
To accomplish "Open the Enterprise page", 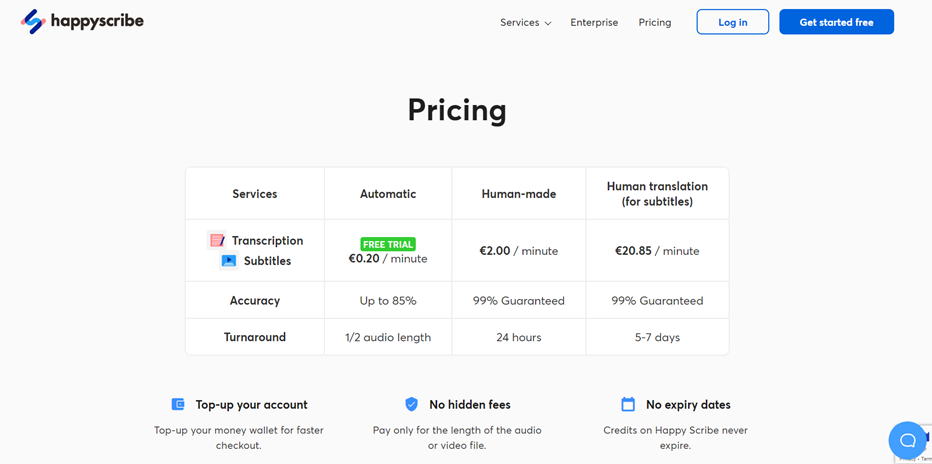I will [594, 22].
